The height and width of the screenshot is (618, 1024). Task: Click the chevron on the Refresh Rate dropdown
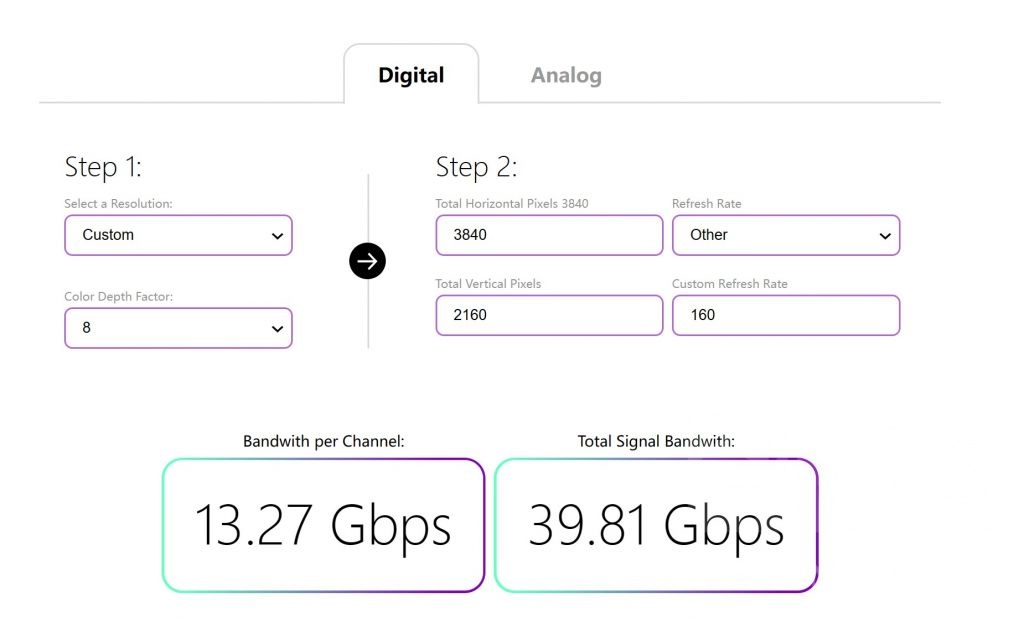(x=884, y=236)
